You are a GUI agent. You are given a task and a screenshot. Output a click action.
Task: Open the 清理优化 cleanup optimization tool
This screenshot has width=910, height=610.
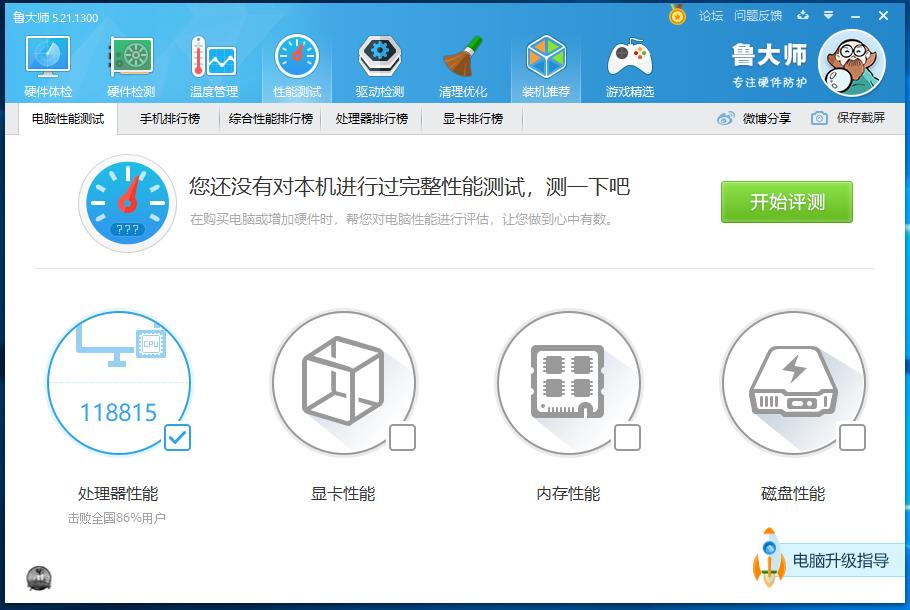point(463,62)
